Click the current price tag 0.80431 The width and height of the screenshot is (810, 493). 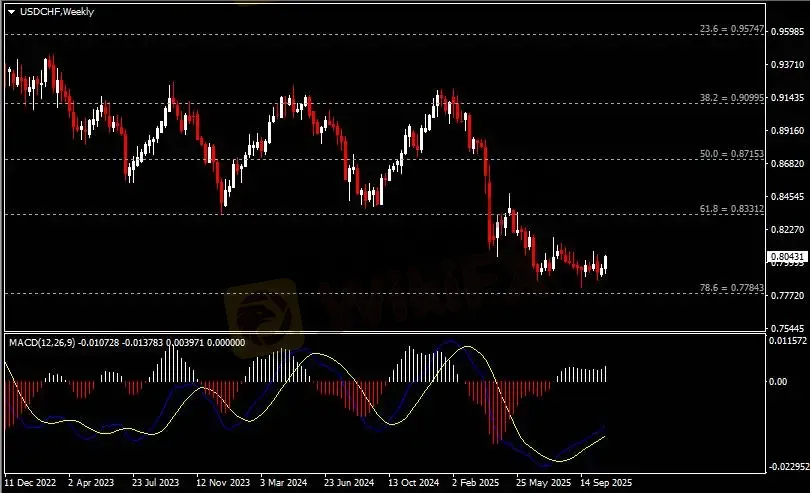click(787, 256)
